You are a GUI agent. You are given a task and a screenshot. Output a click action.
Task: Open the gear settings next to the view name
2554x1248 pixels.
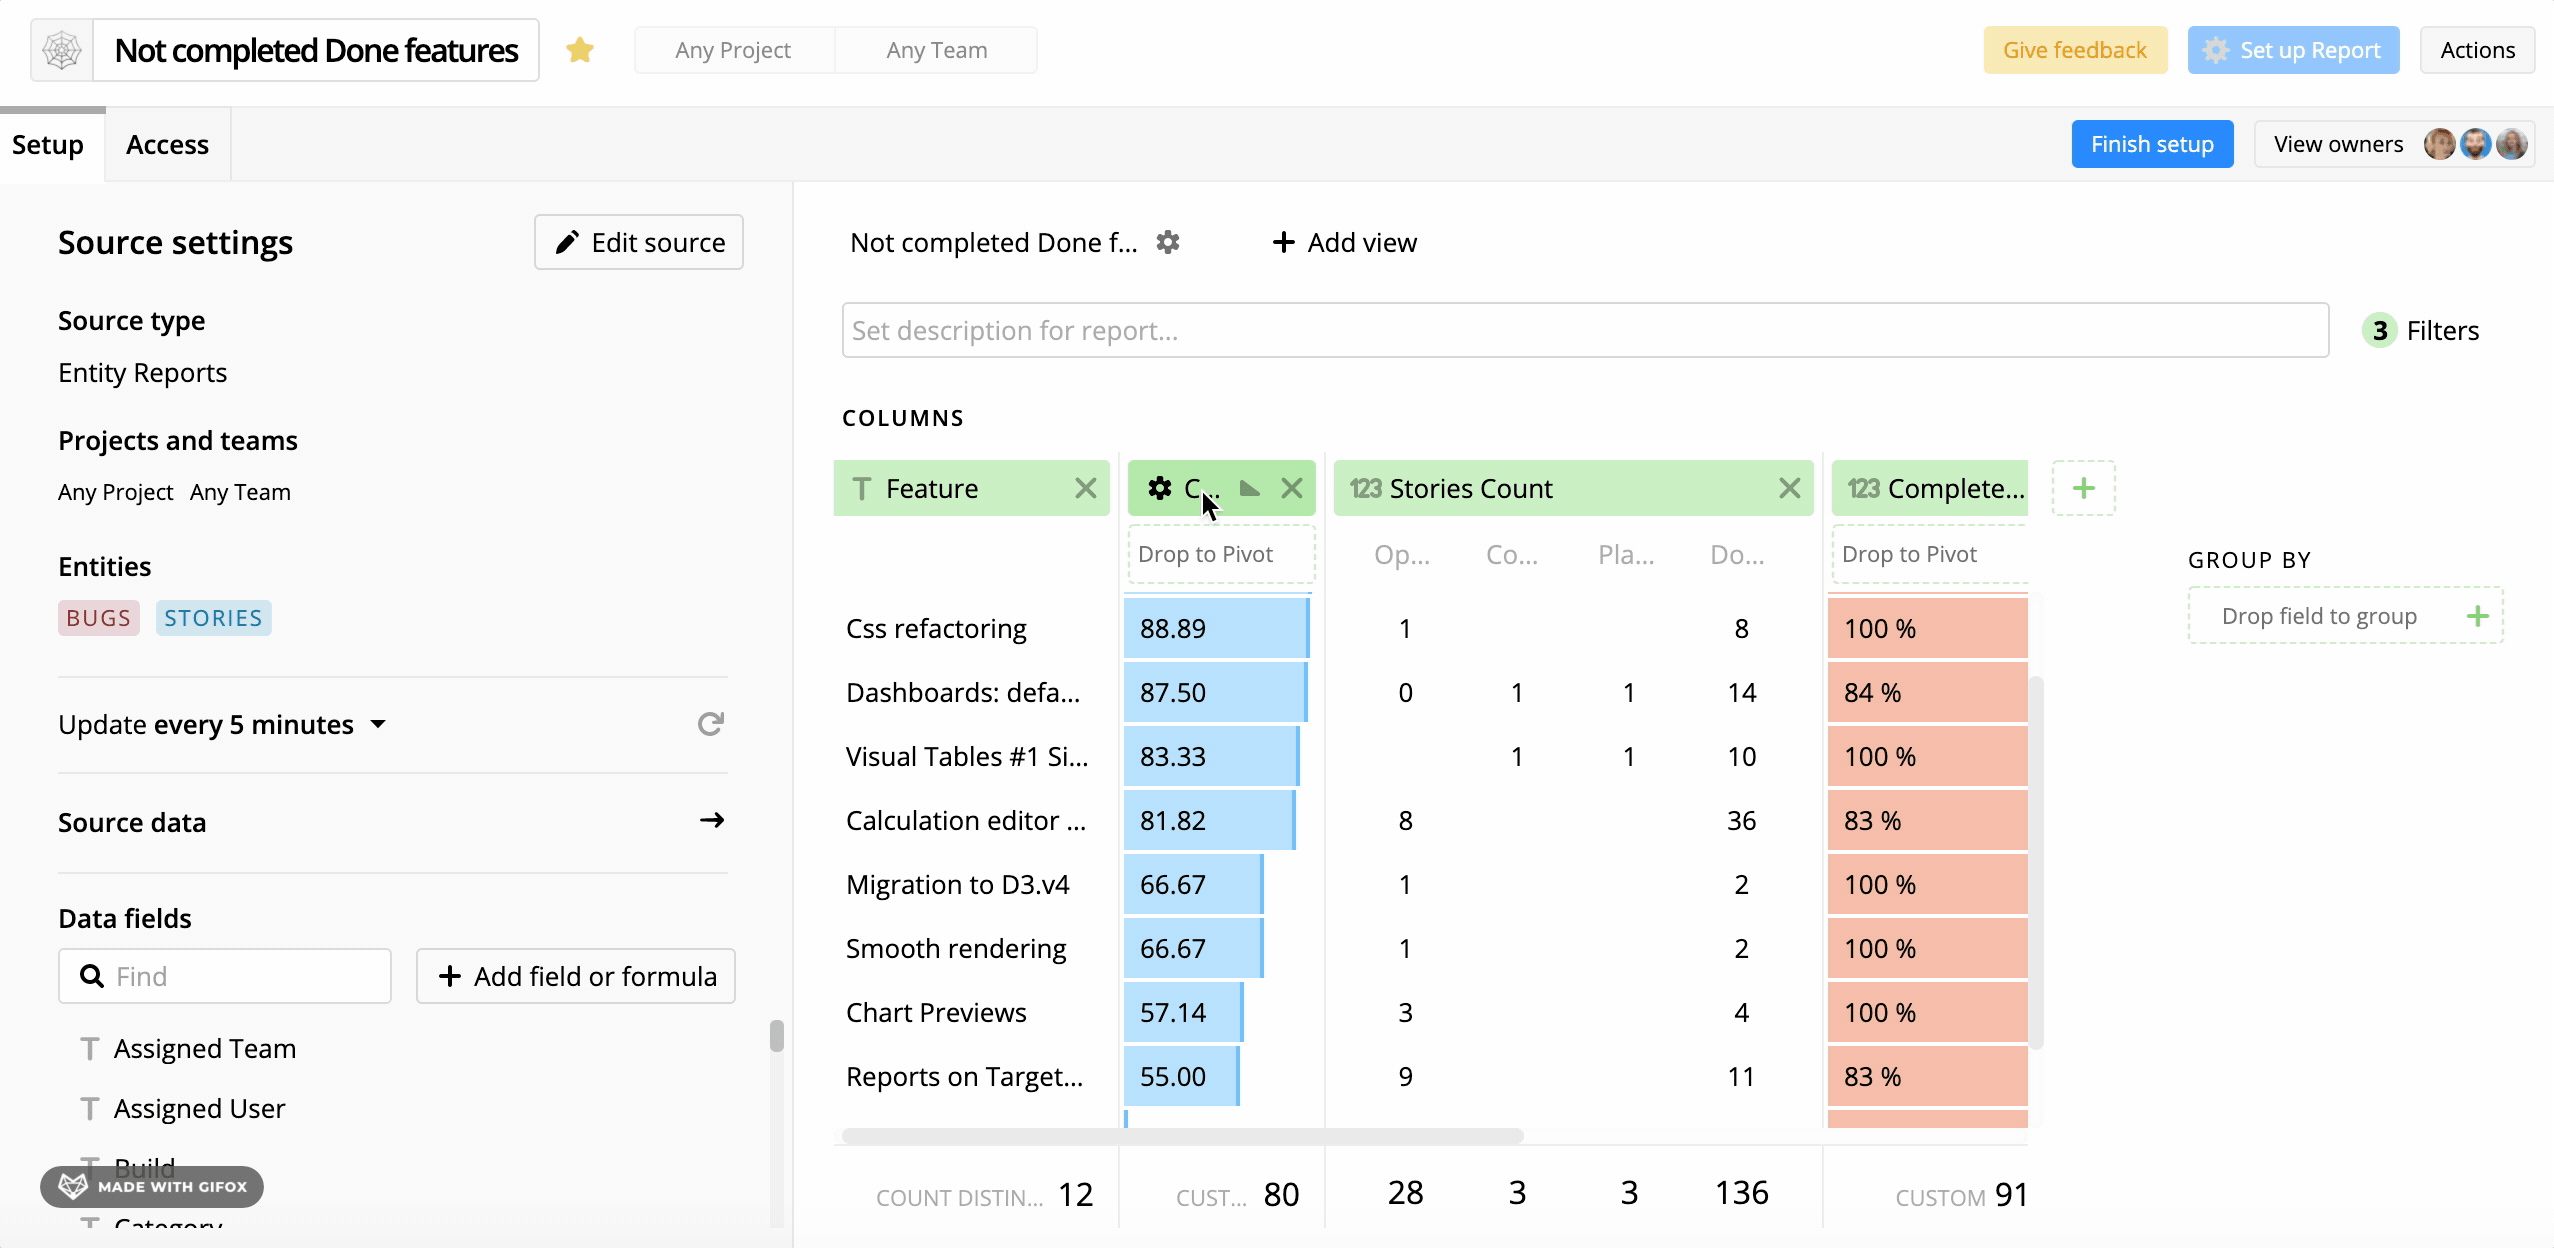tap(1168, 242)
